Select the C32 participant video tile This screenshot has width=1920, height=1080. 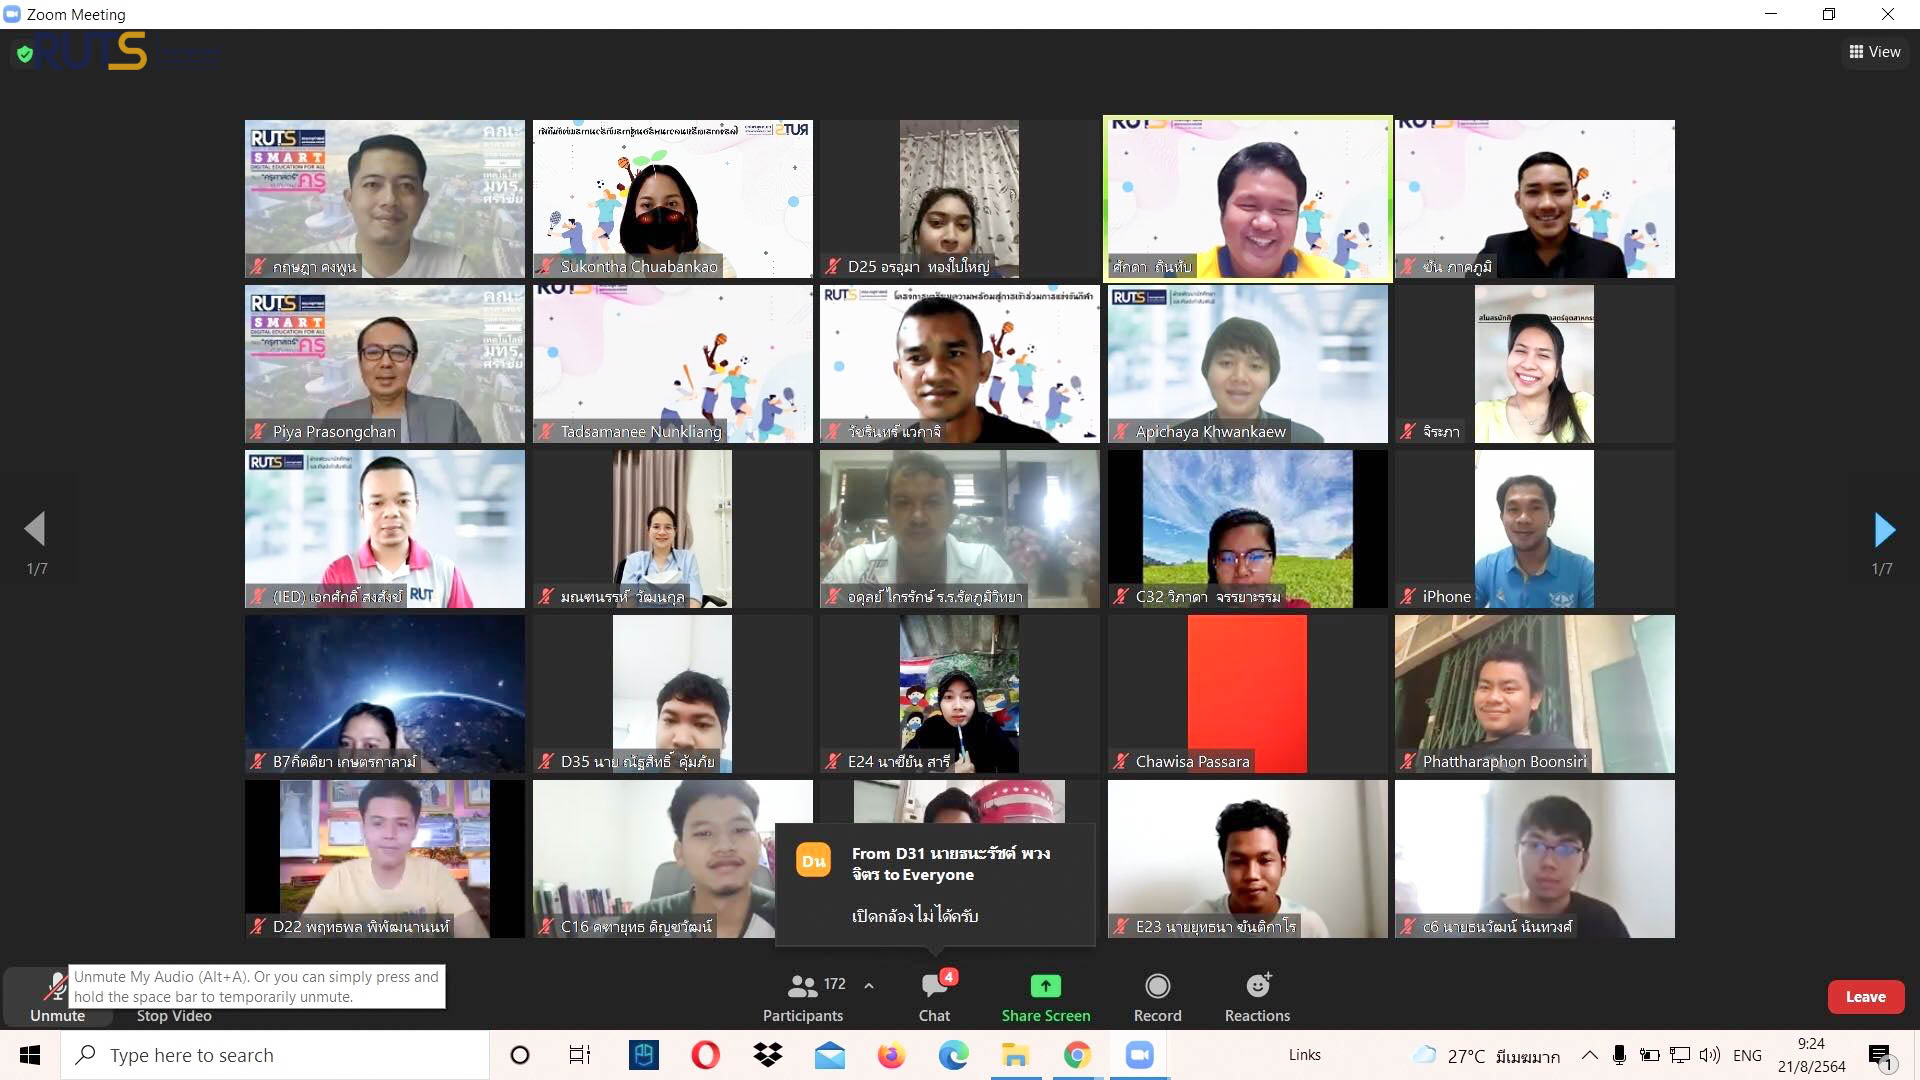pos(1247,529)
